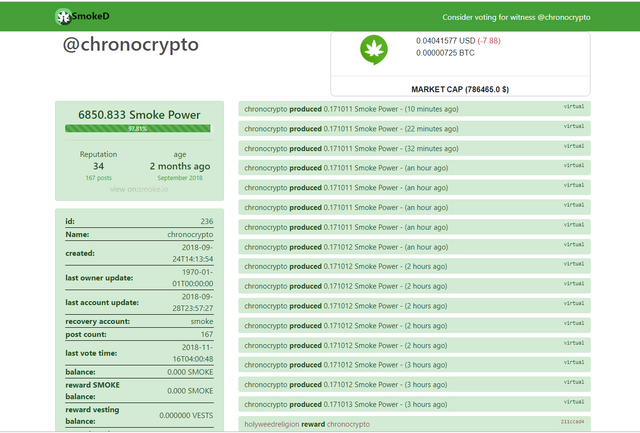Select the @chronocrypto page heading
The width and height of the screenshot is (640, 433).
[131, 44]
